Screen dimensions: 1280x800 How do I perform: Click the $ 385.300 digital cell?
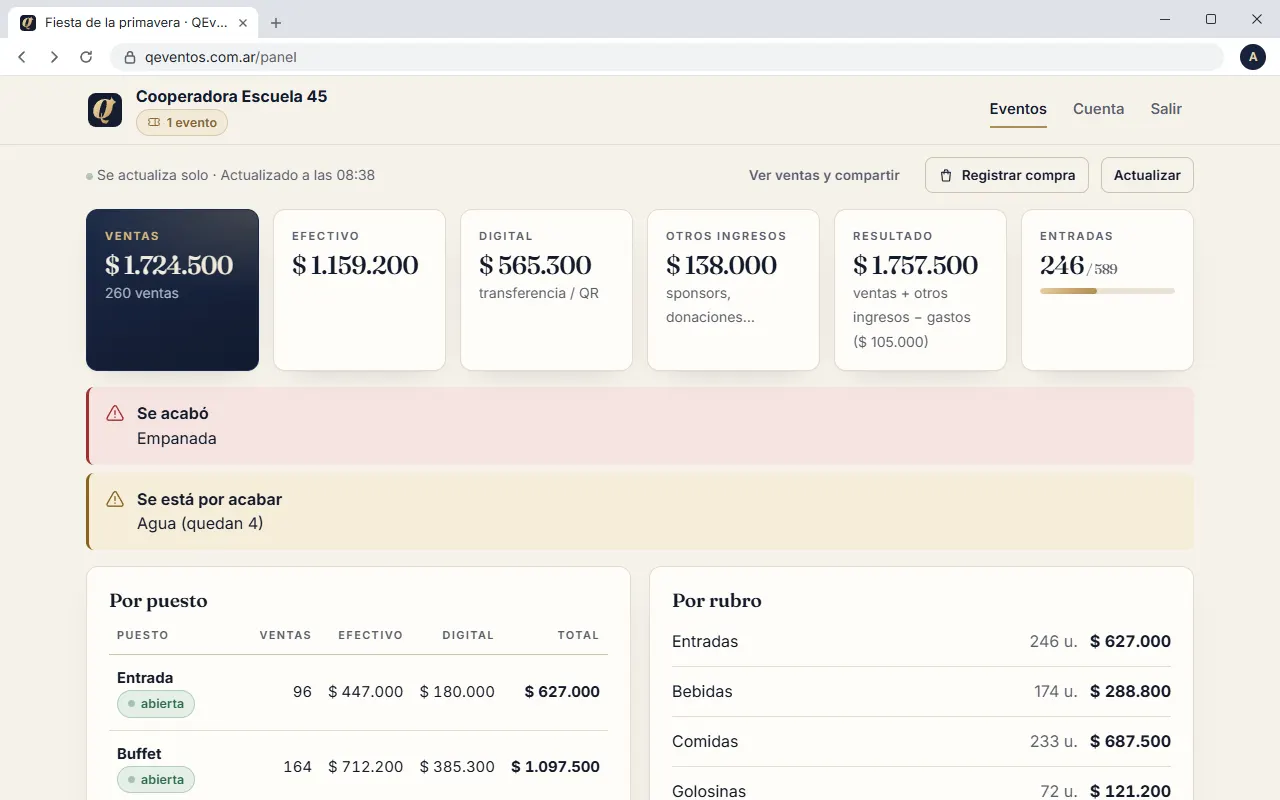click(x=457, y=767)
